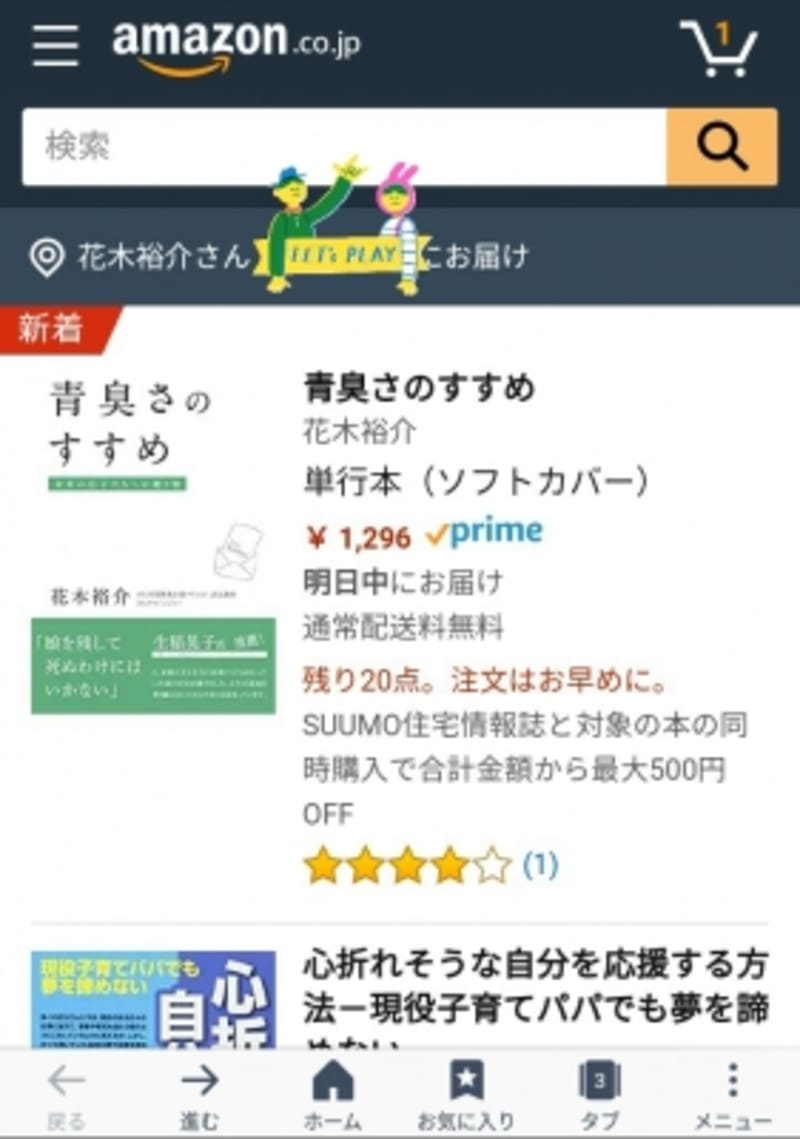800x1139 pixels.
Task: Click author name 花木裕介
Action: pyautogui.click(x=360, y=432)
